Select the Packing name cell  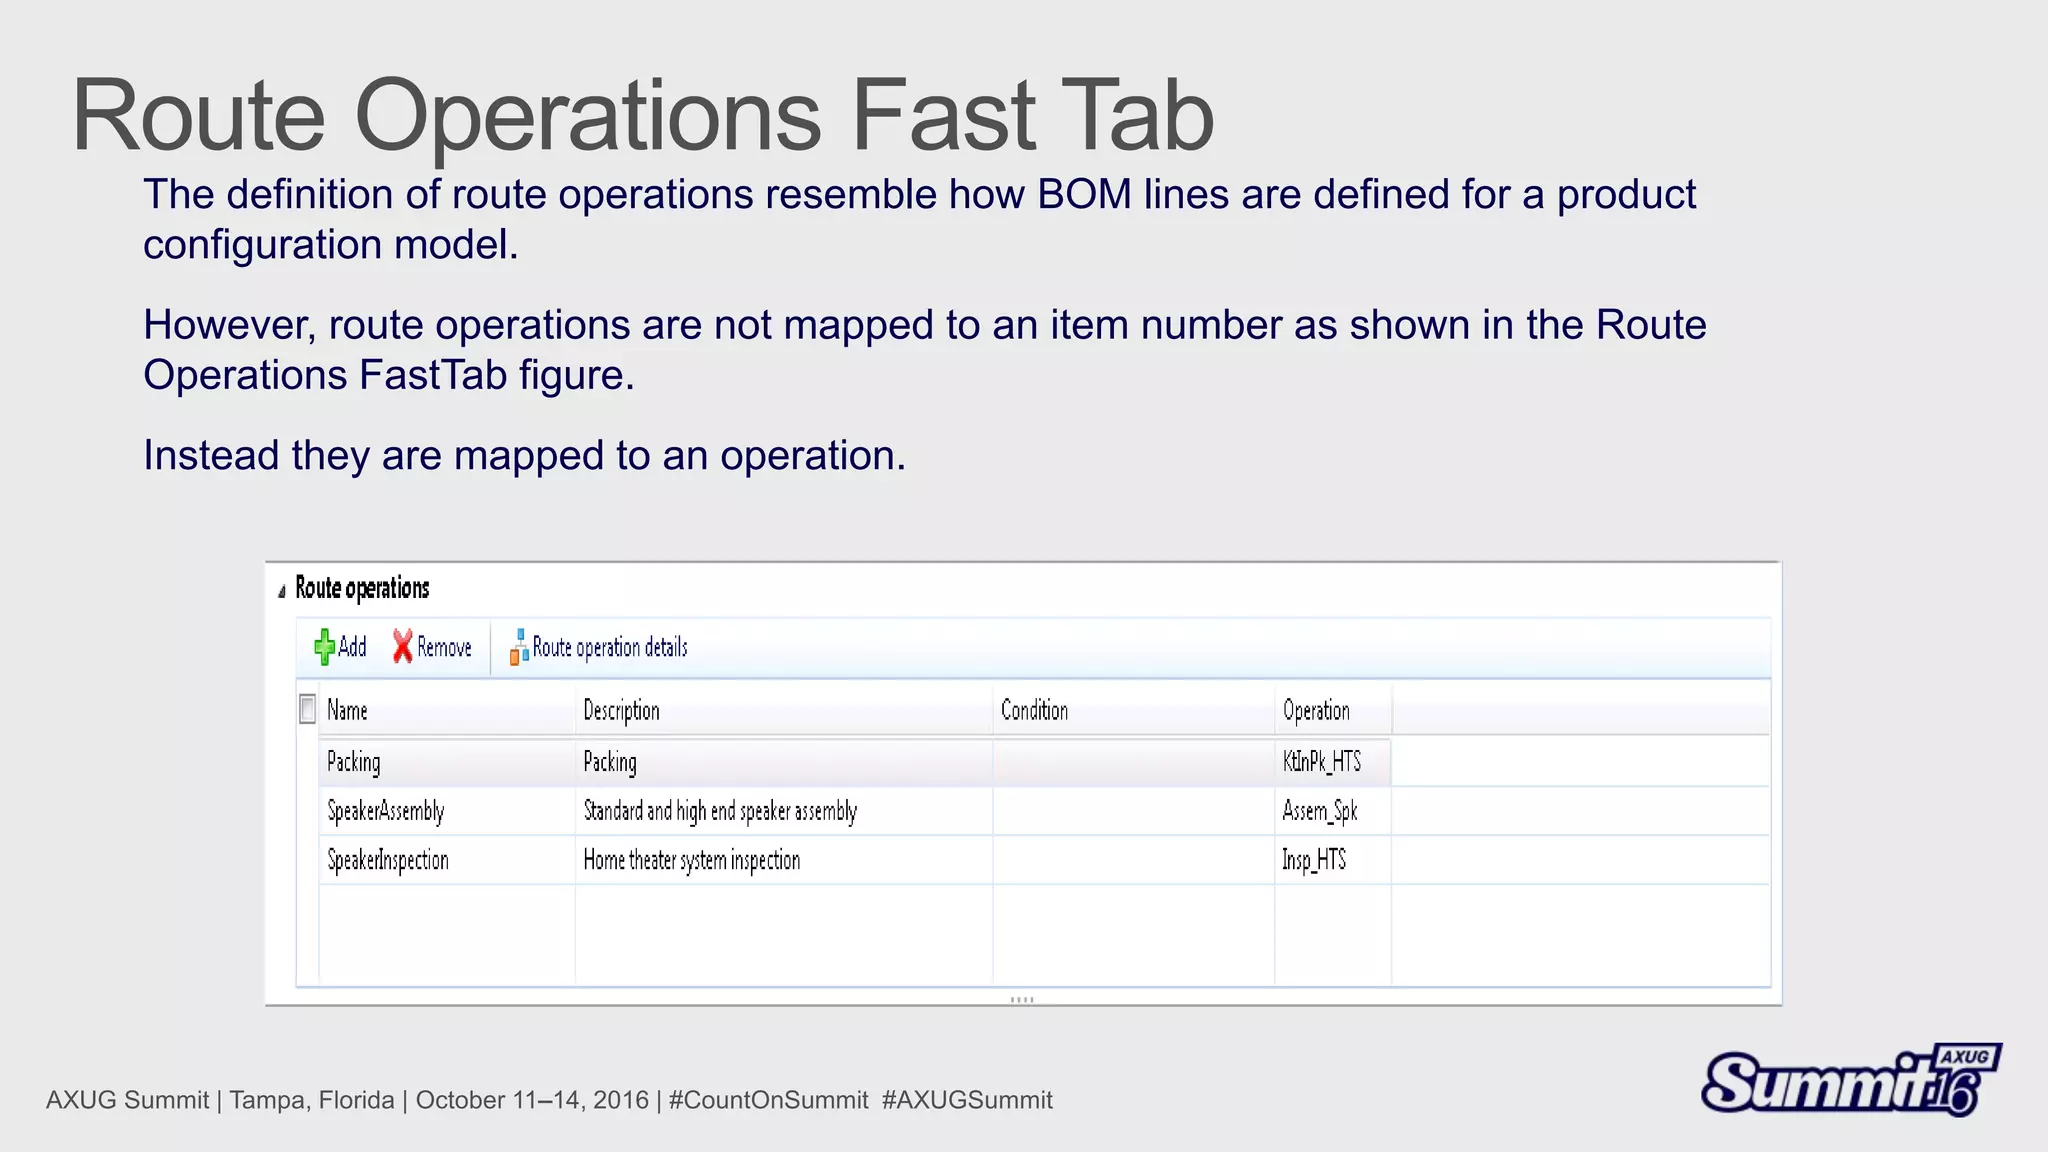tap(448, 762)
